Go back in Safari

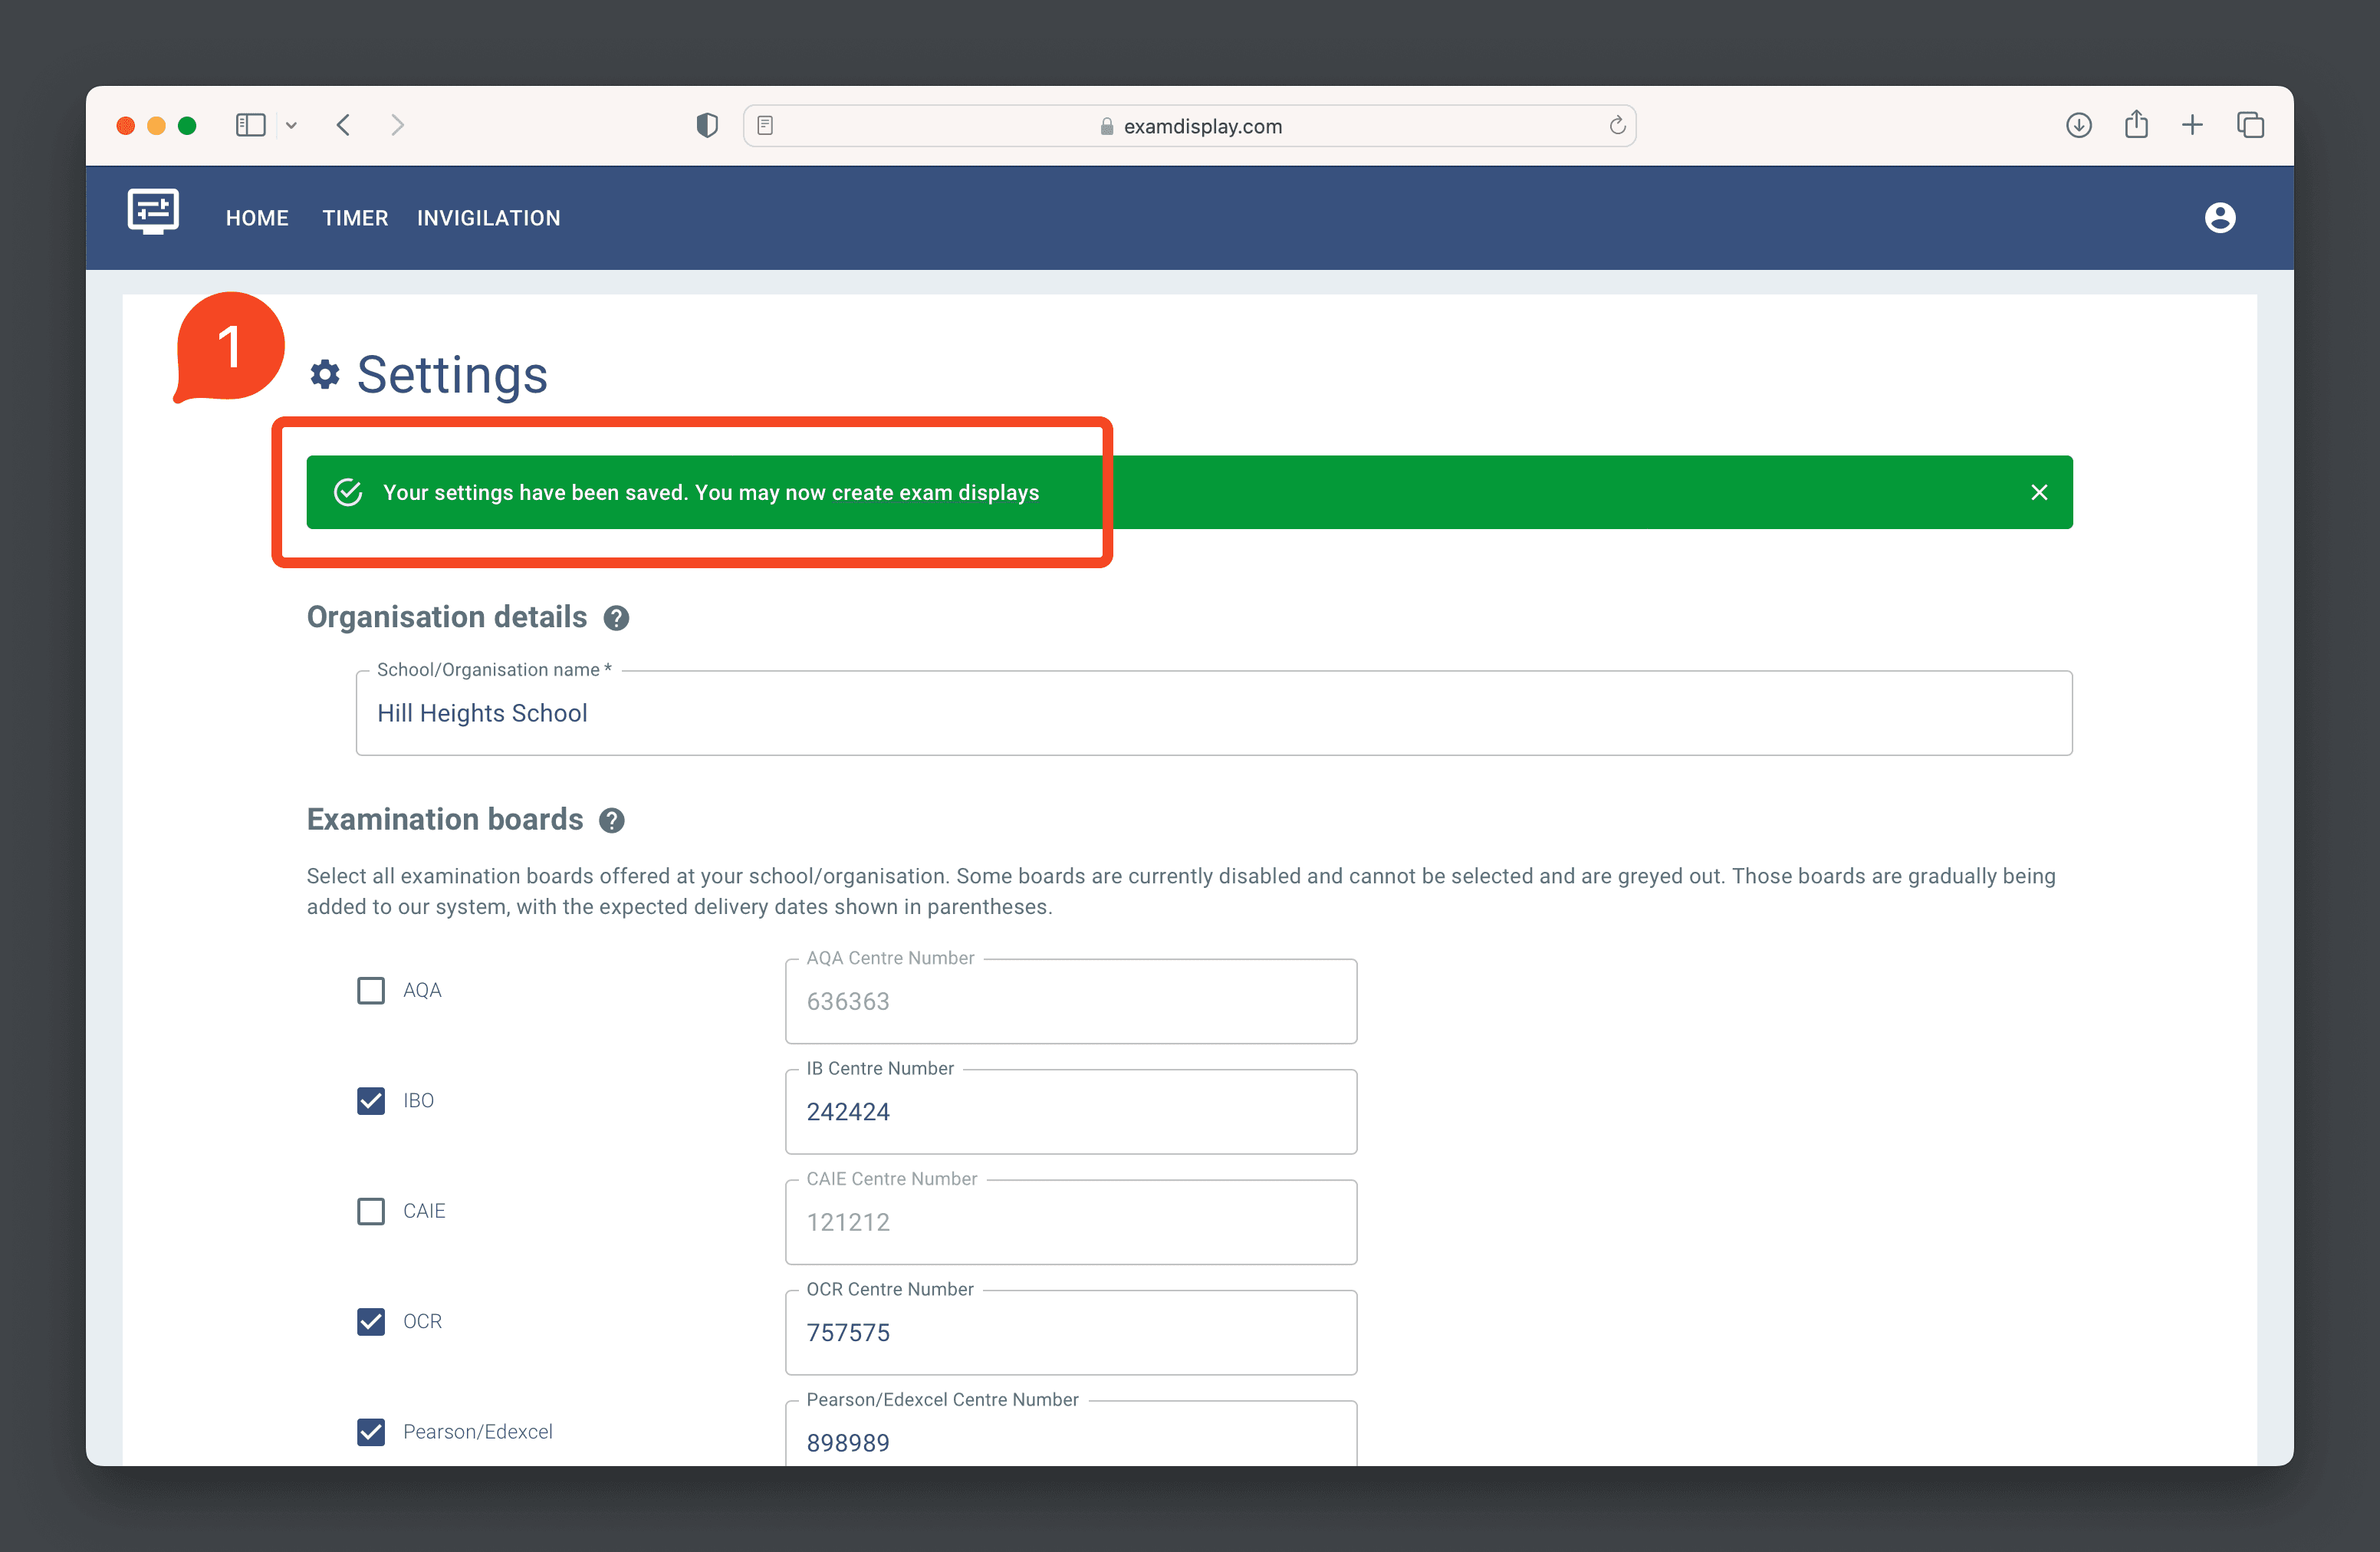(343, 125)
